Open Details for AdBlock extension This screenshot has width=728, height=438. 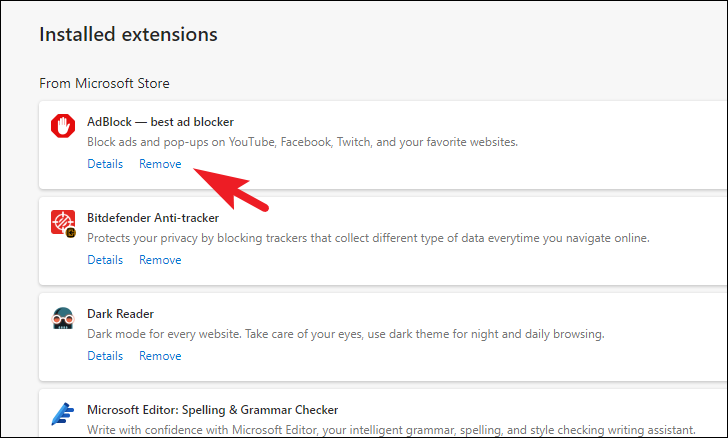[105, 164]
